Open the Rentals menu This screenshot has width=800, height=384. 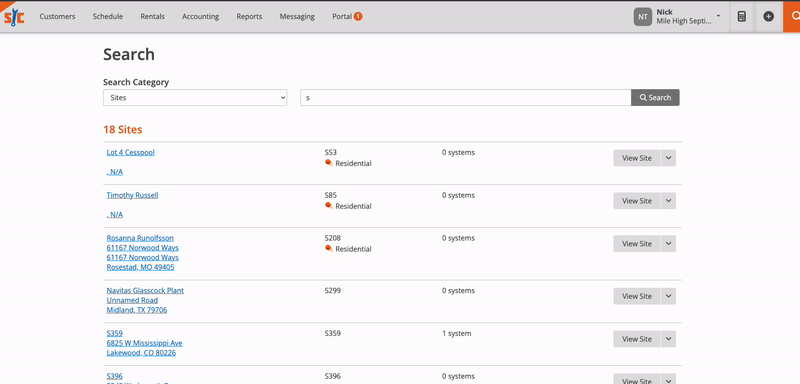click(153, 16)
